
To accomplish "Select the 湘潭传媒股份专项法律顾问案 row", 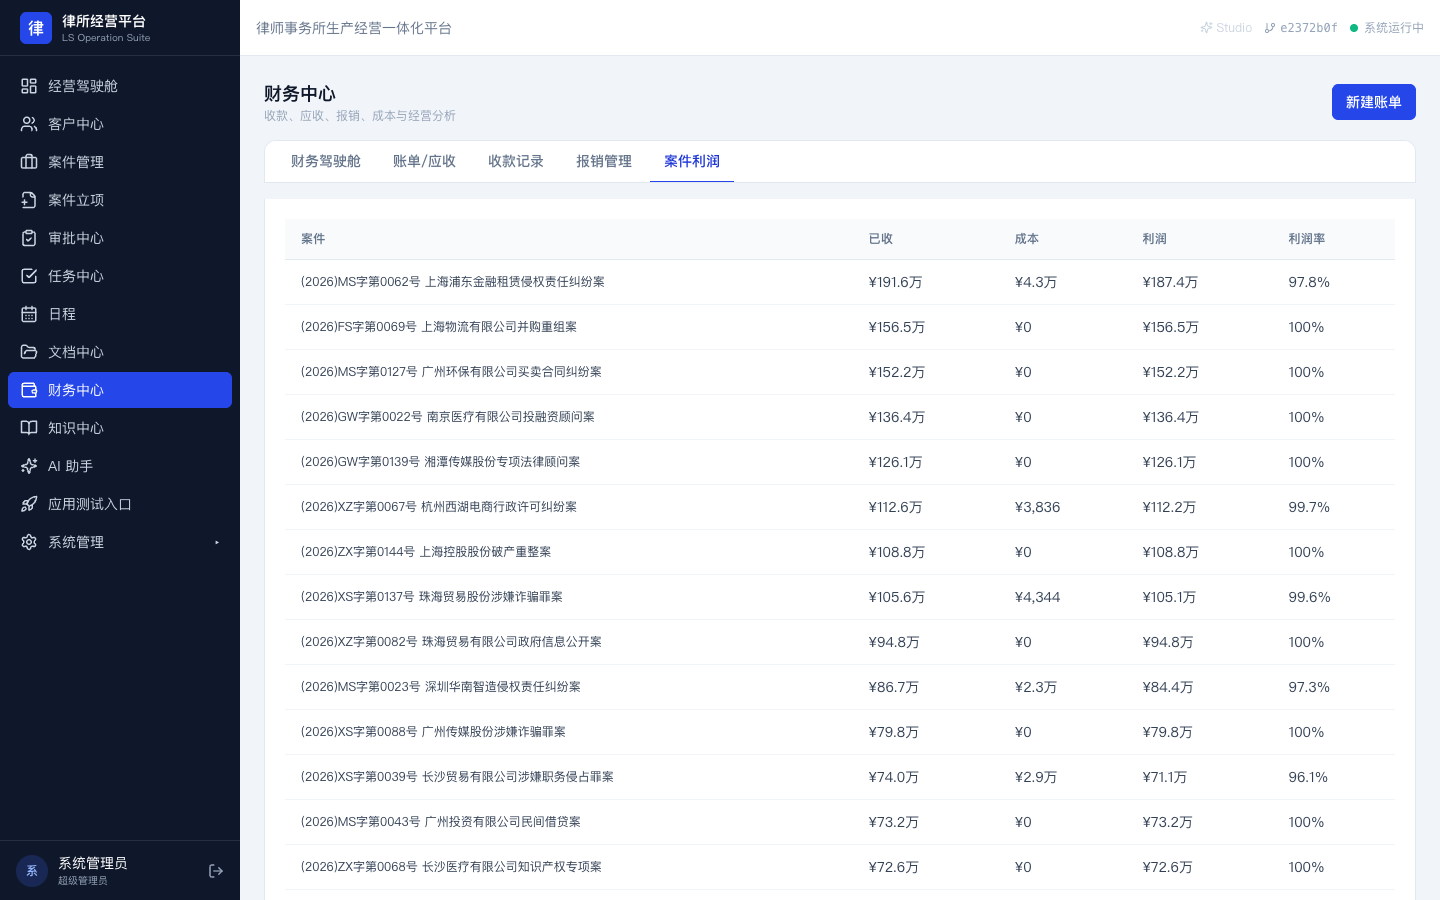I will (840, 462).
